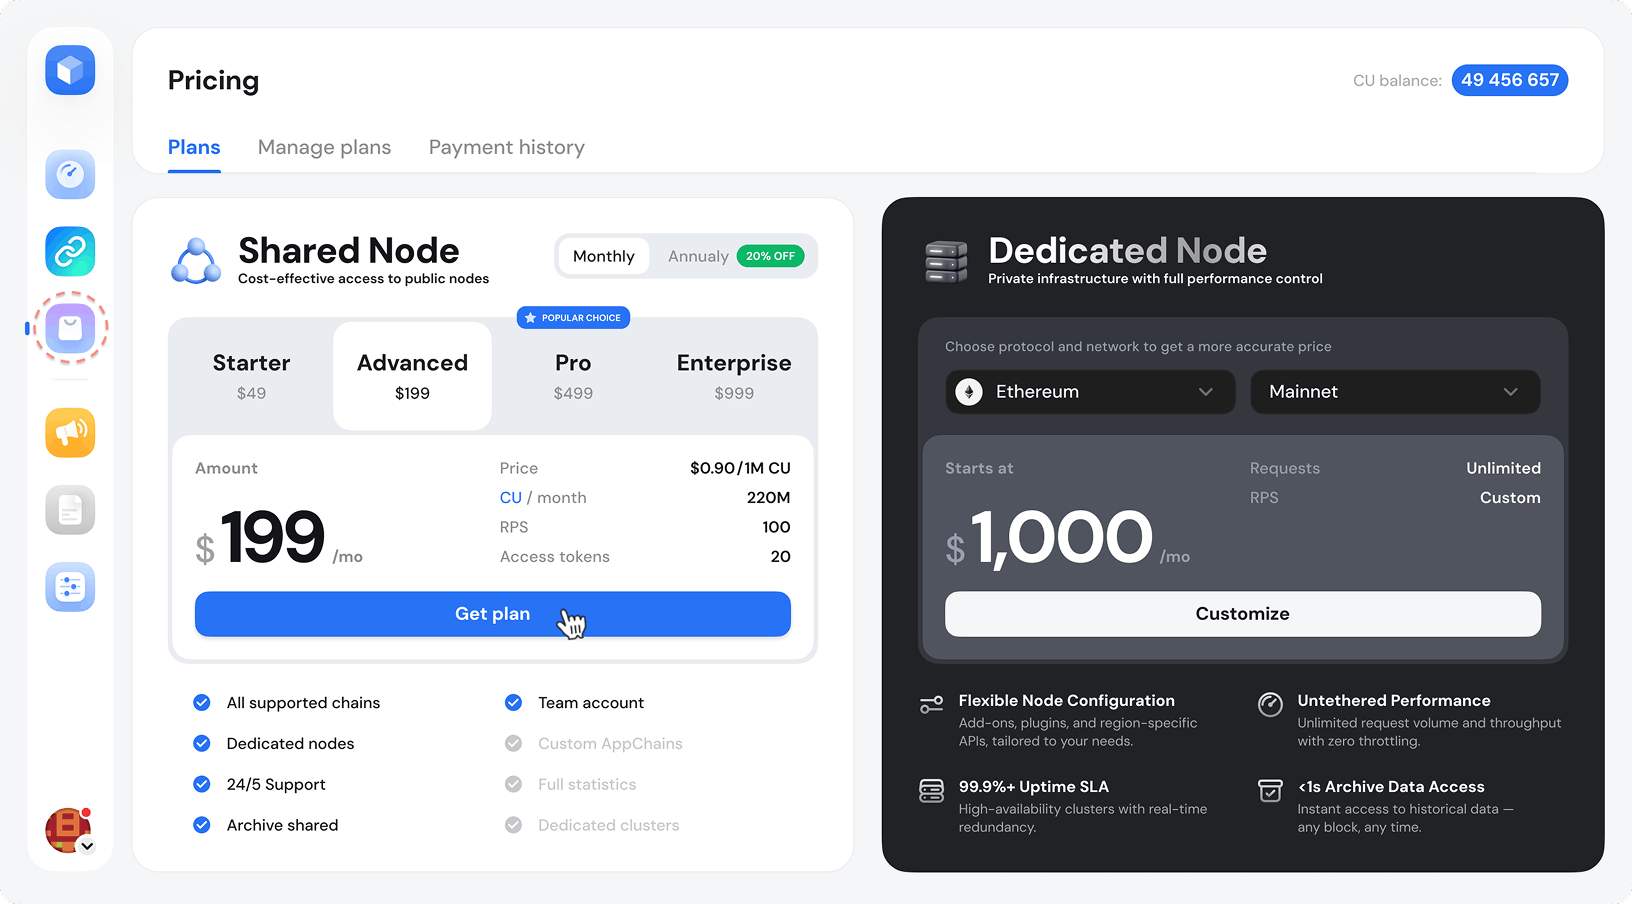Click the "Untethered Performance" heading
1632x904 pixels.
coord(1394,701)
